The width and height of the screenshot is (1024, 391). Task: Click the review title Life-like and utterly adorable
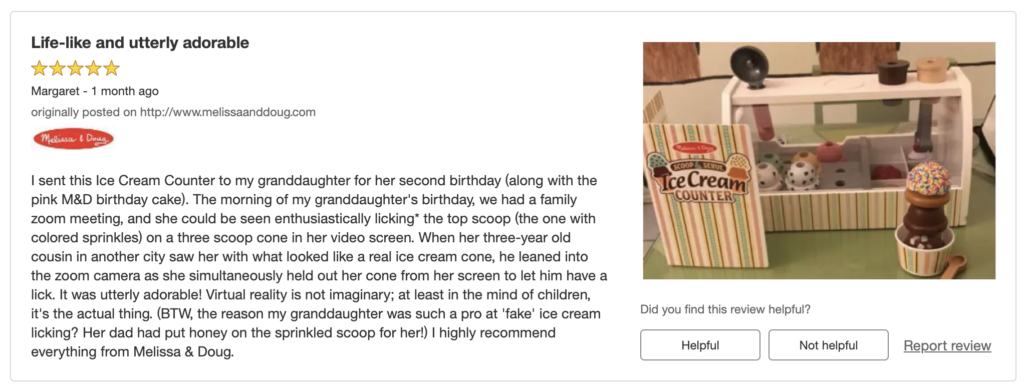pos(140,43)
